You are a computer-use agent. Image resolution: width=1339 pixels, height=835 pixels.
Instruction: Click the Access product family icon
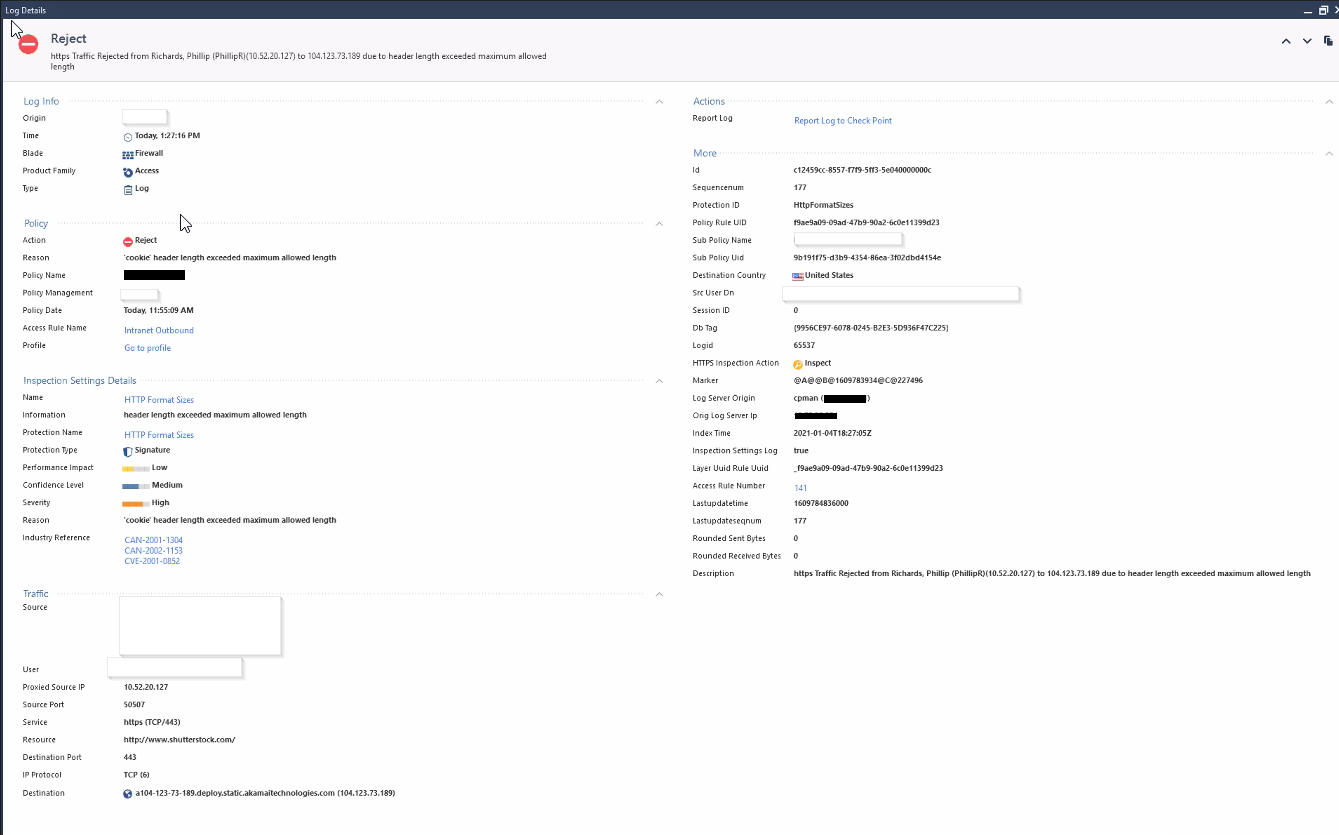[x=128, y=172]
